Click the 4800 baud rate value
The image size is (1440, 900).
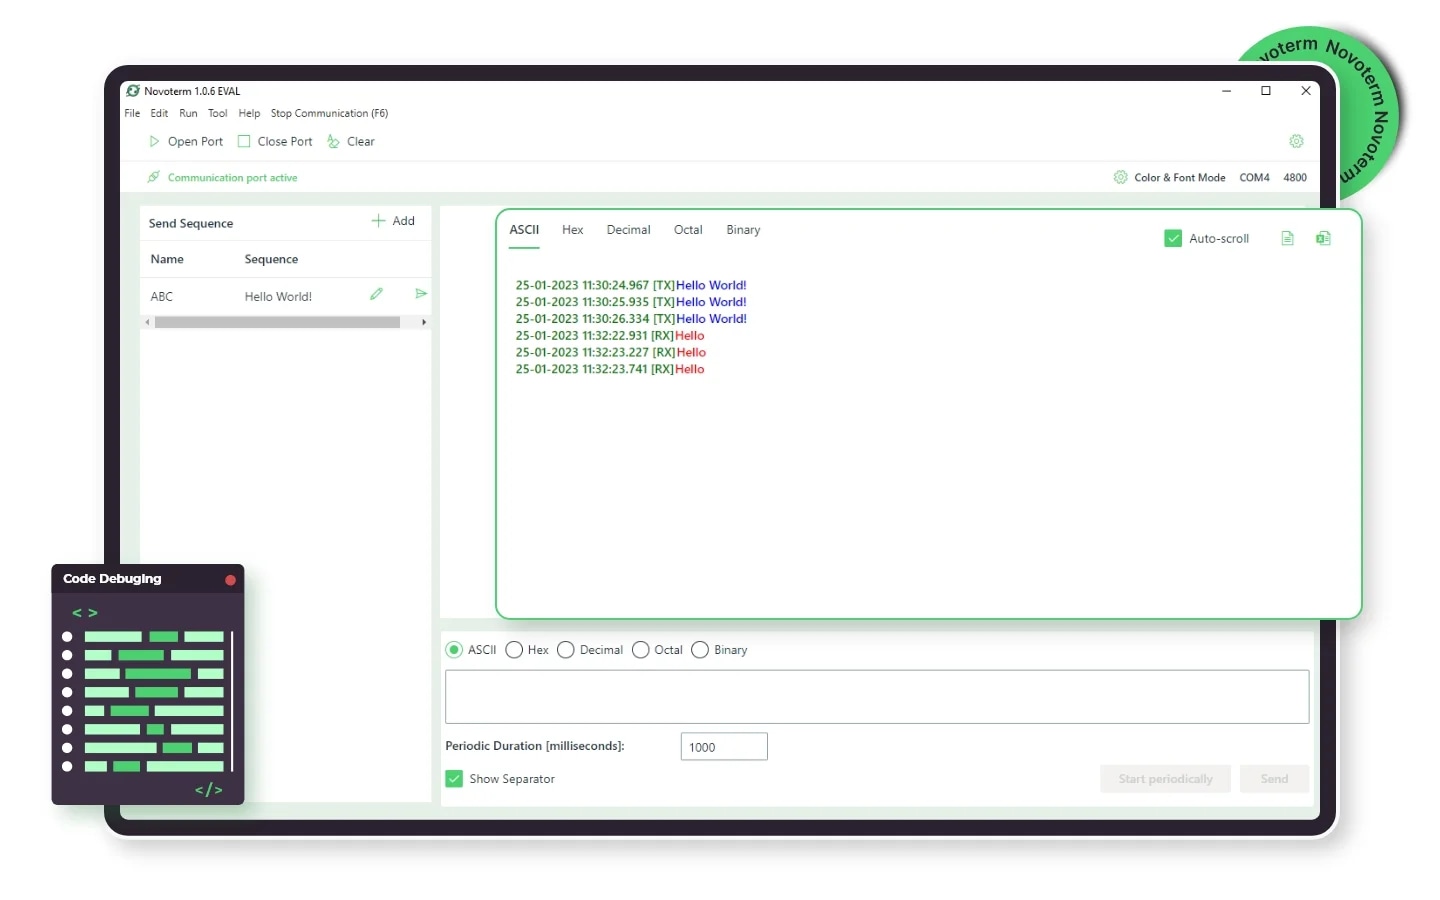click(1295, 178)
